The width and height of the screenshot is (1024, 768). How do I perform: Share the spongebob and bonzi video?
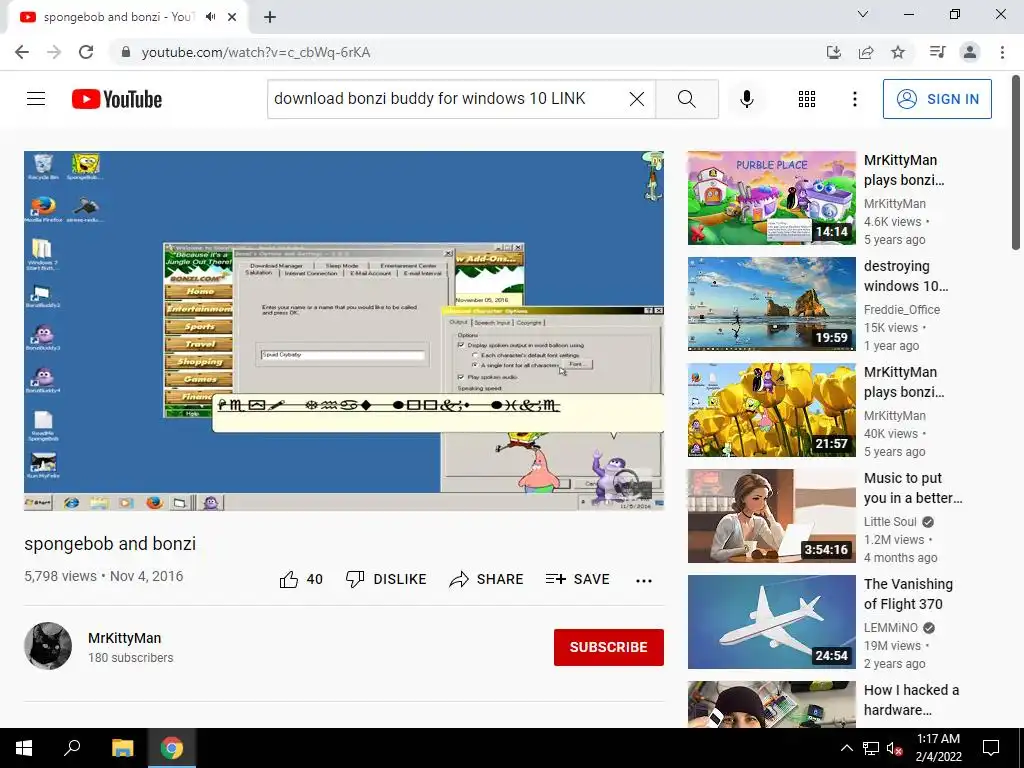(487, 579)
